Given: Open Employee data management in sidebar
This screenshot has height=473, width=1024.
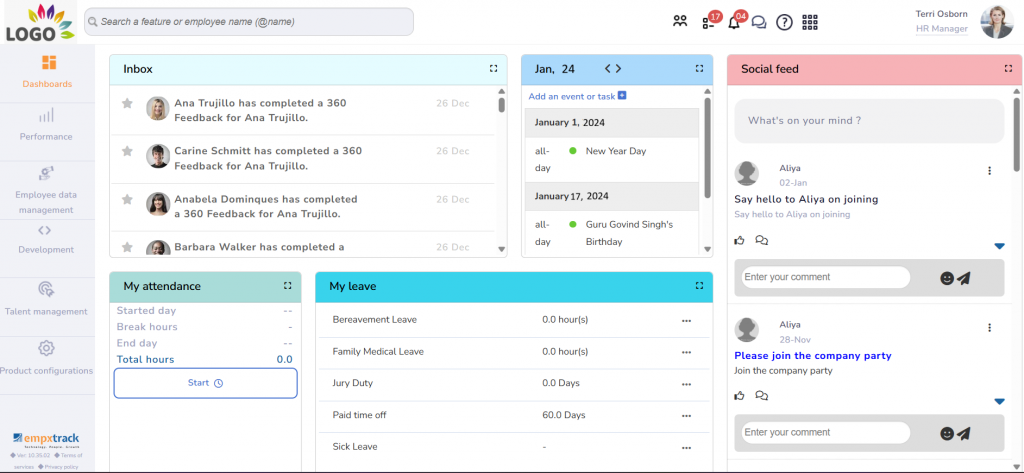Looking at the screenshot, I should click(46, 191).
